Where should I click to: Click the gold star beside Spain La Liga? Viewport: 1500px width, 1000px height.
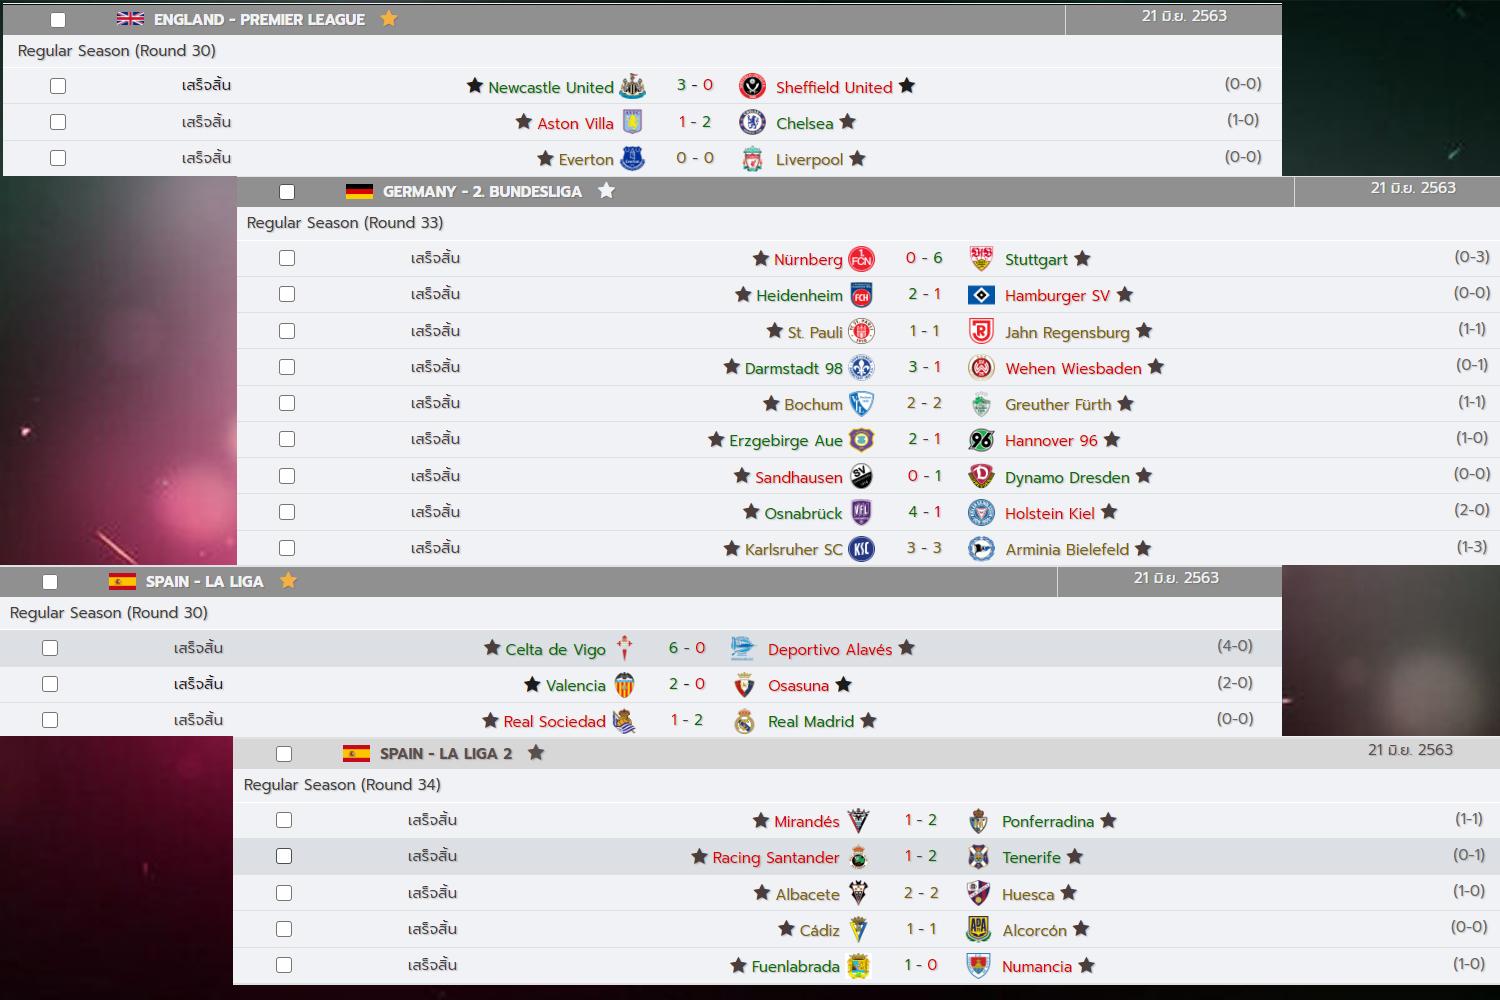(288, 581)
